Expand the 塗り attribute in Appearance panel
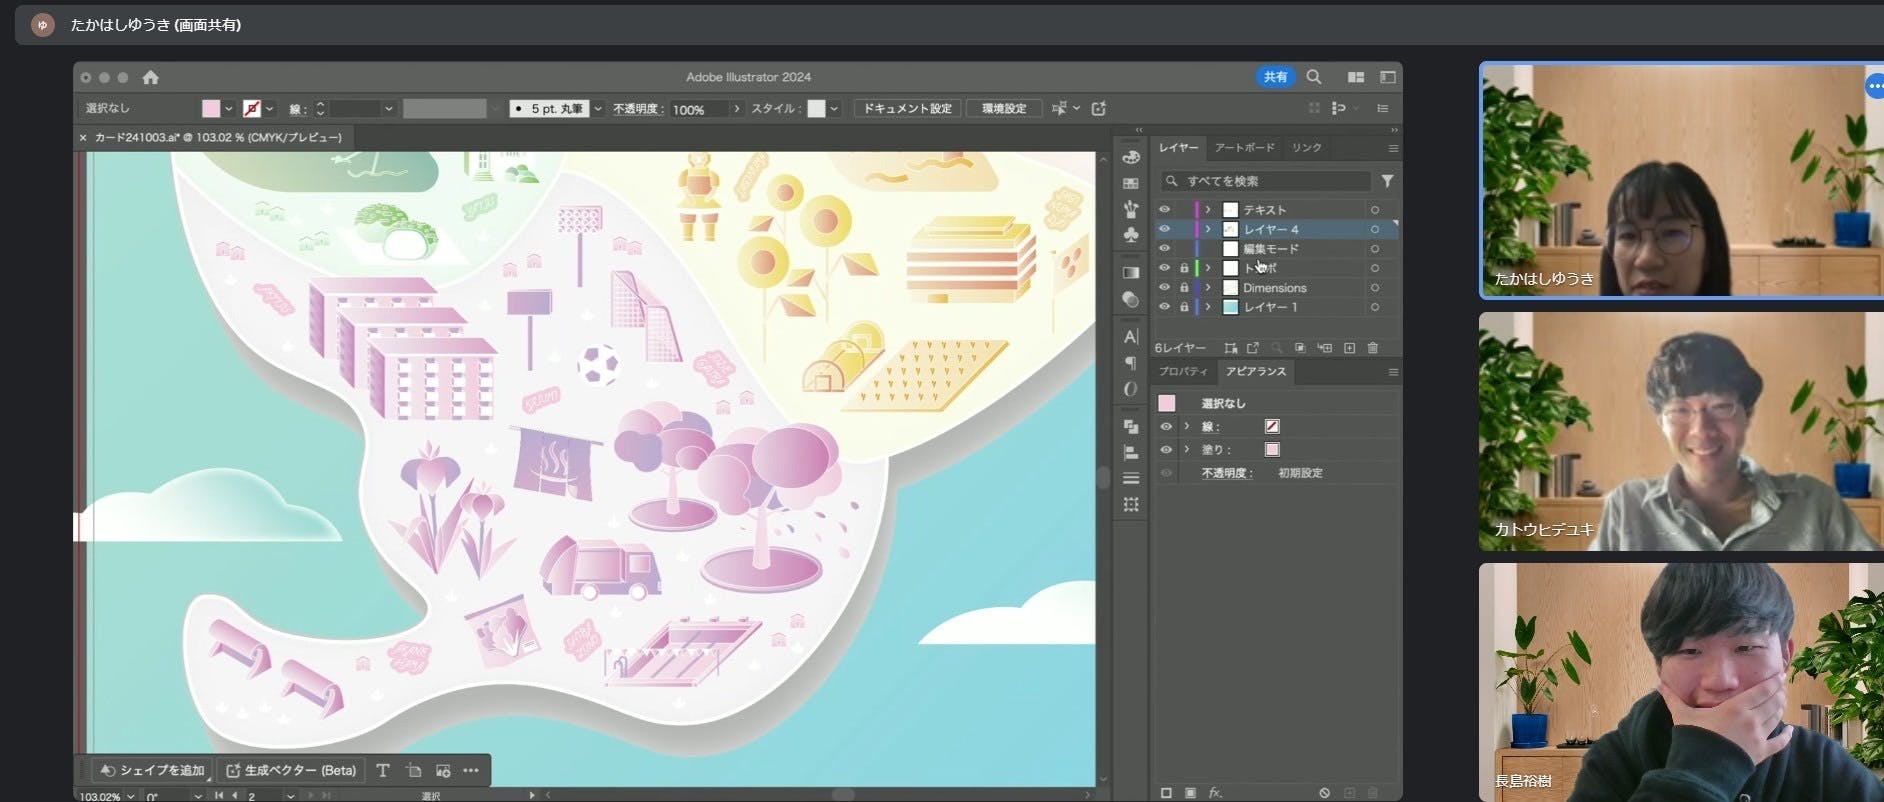The width and height of the screenshot is (1884, 802). tap(1187, 450)
